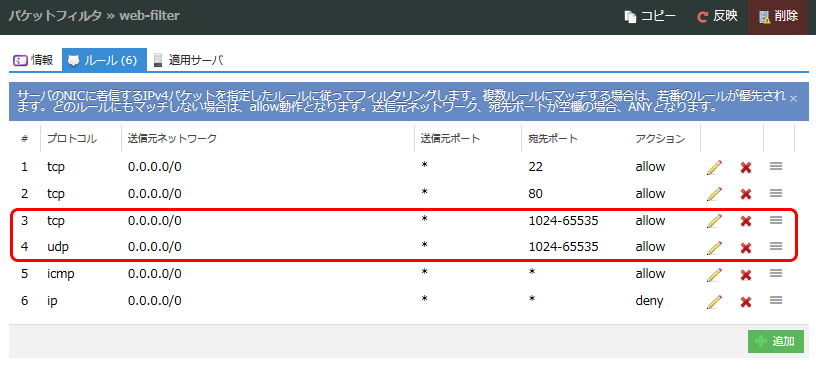Click reorder handle on rule 1
The width and height of the screenshot is (816, 369).
[x=776, y=166]
